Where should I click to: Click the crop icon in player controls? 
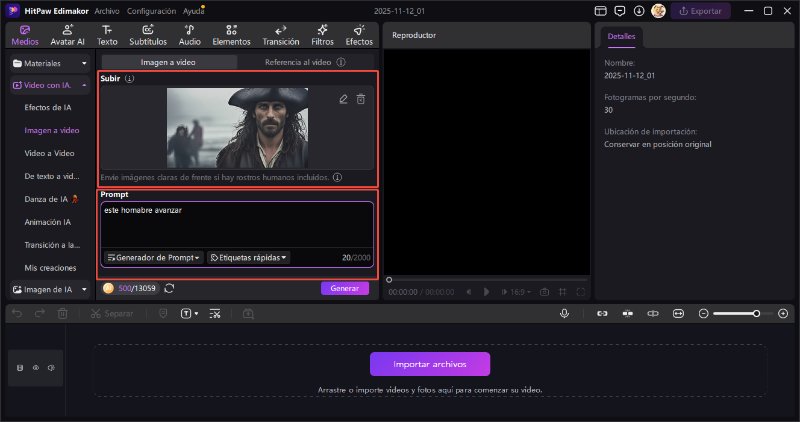coord(562,292)
